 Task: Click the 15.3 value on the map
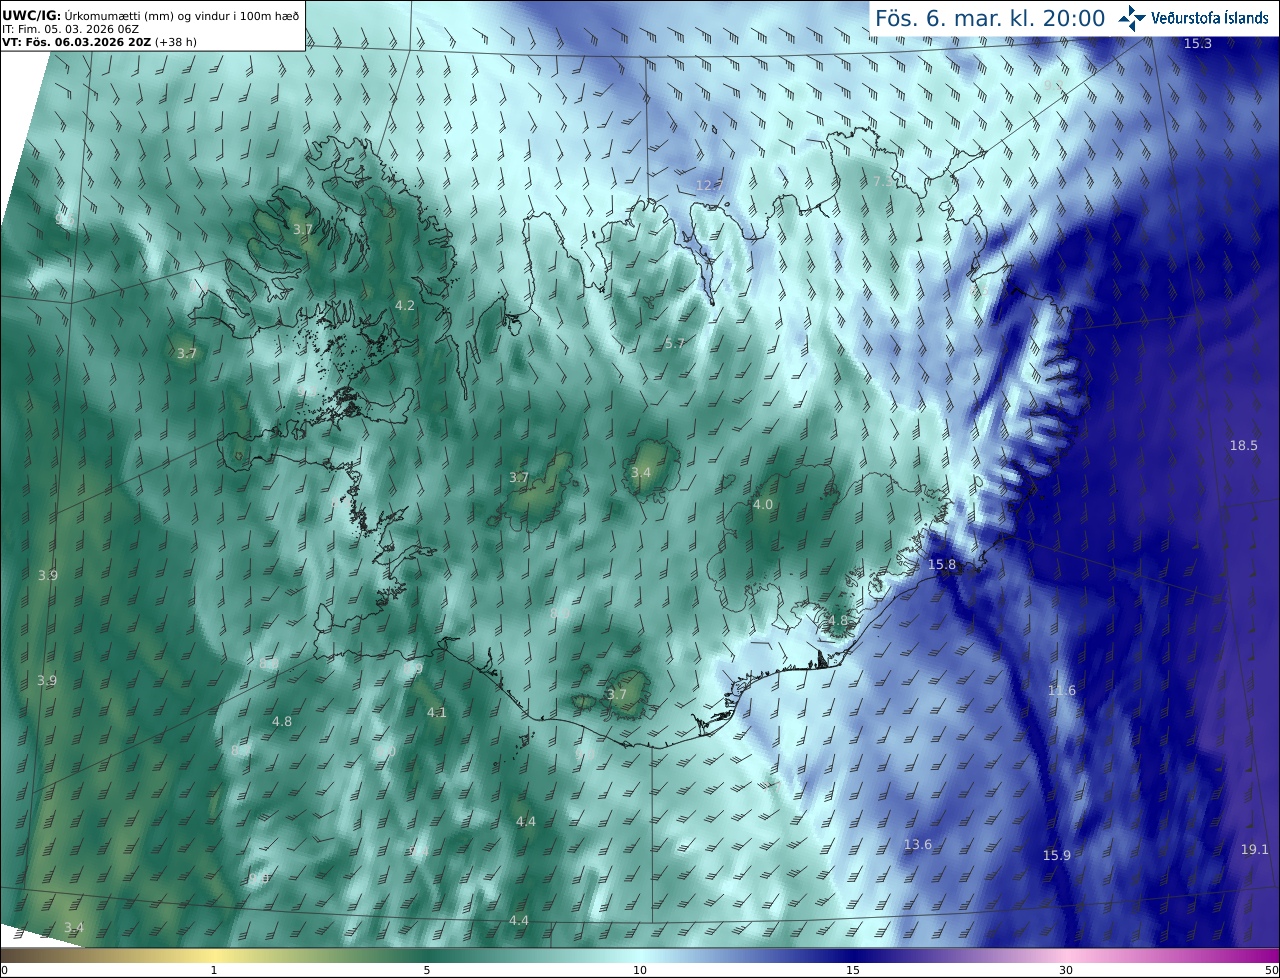tap(1197, 43)
